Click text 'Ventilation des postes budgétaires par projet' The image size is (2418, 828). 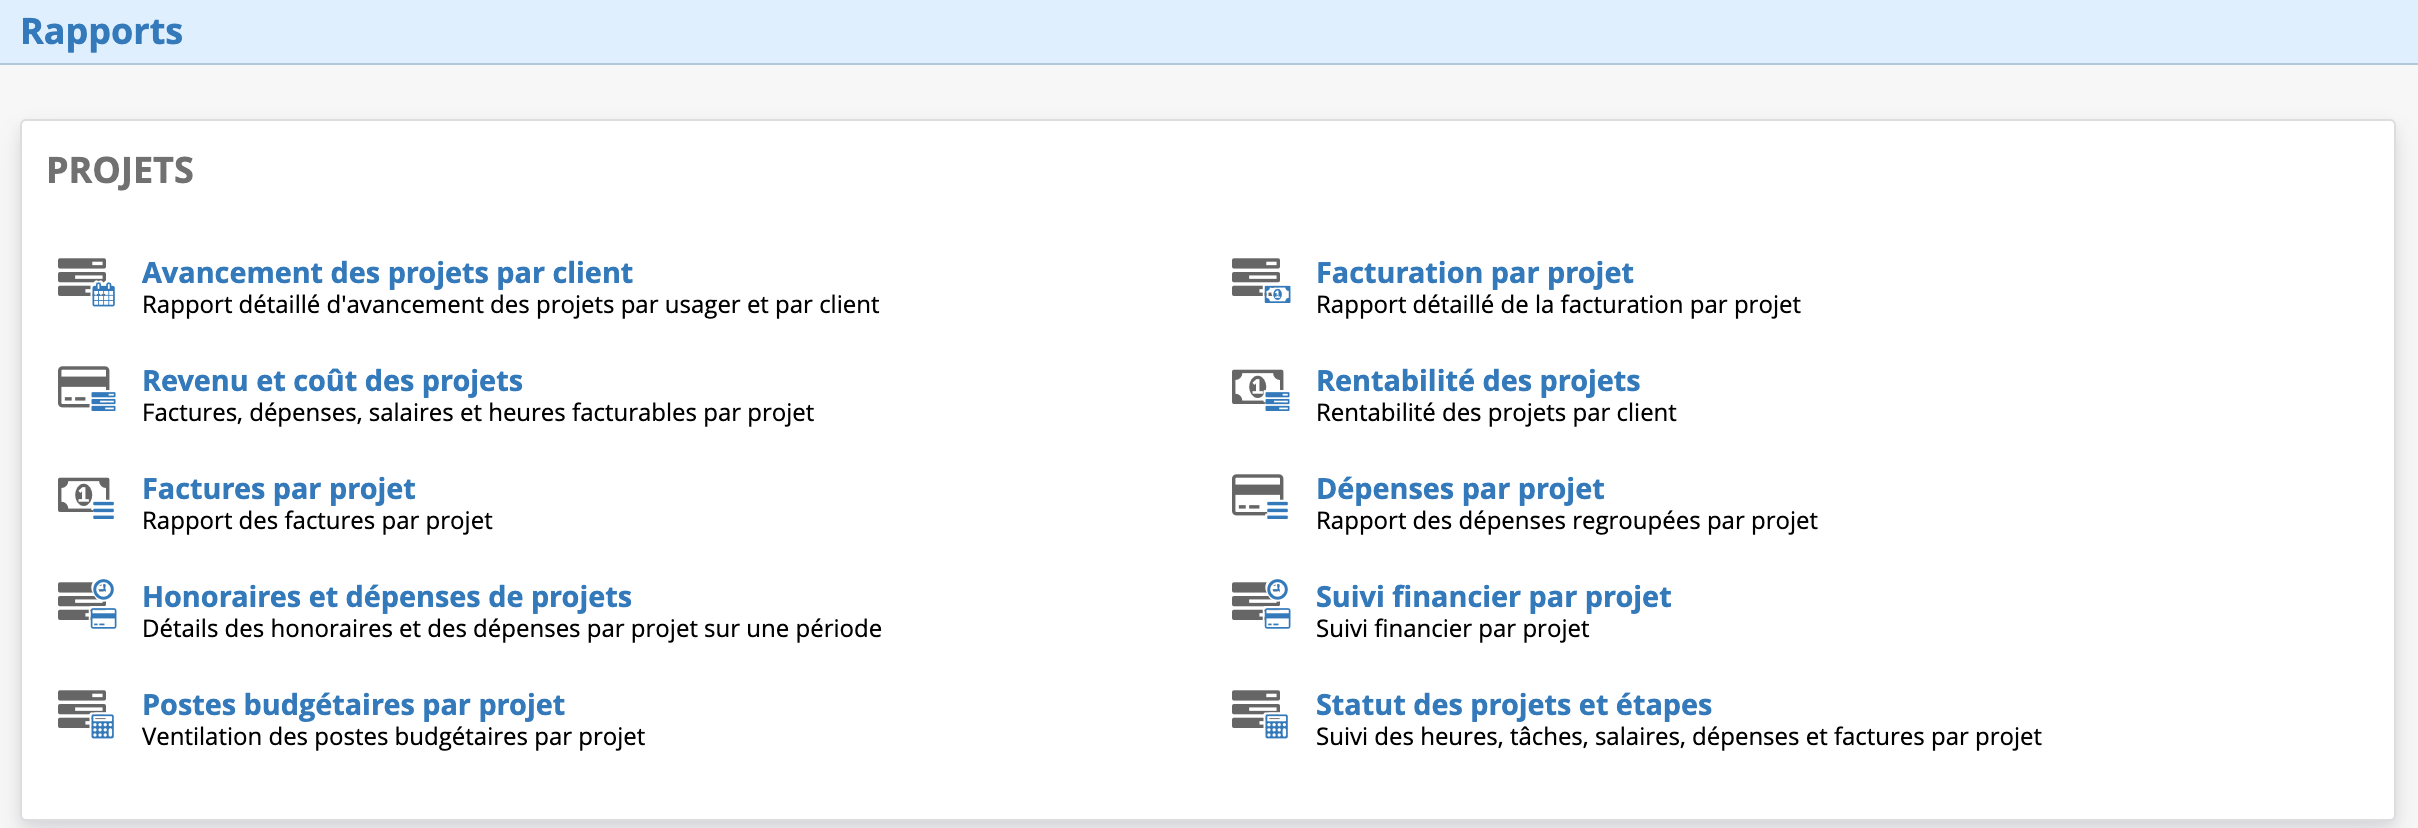(x=393, y=737)
